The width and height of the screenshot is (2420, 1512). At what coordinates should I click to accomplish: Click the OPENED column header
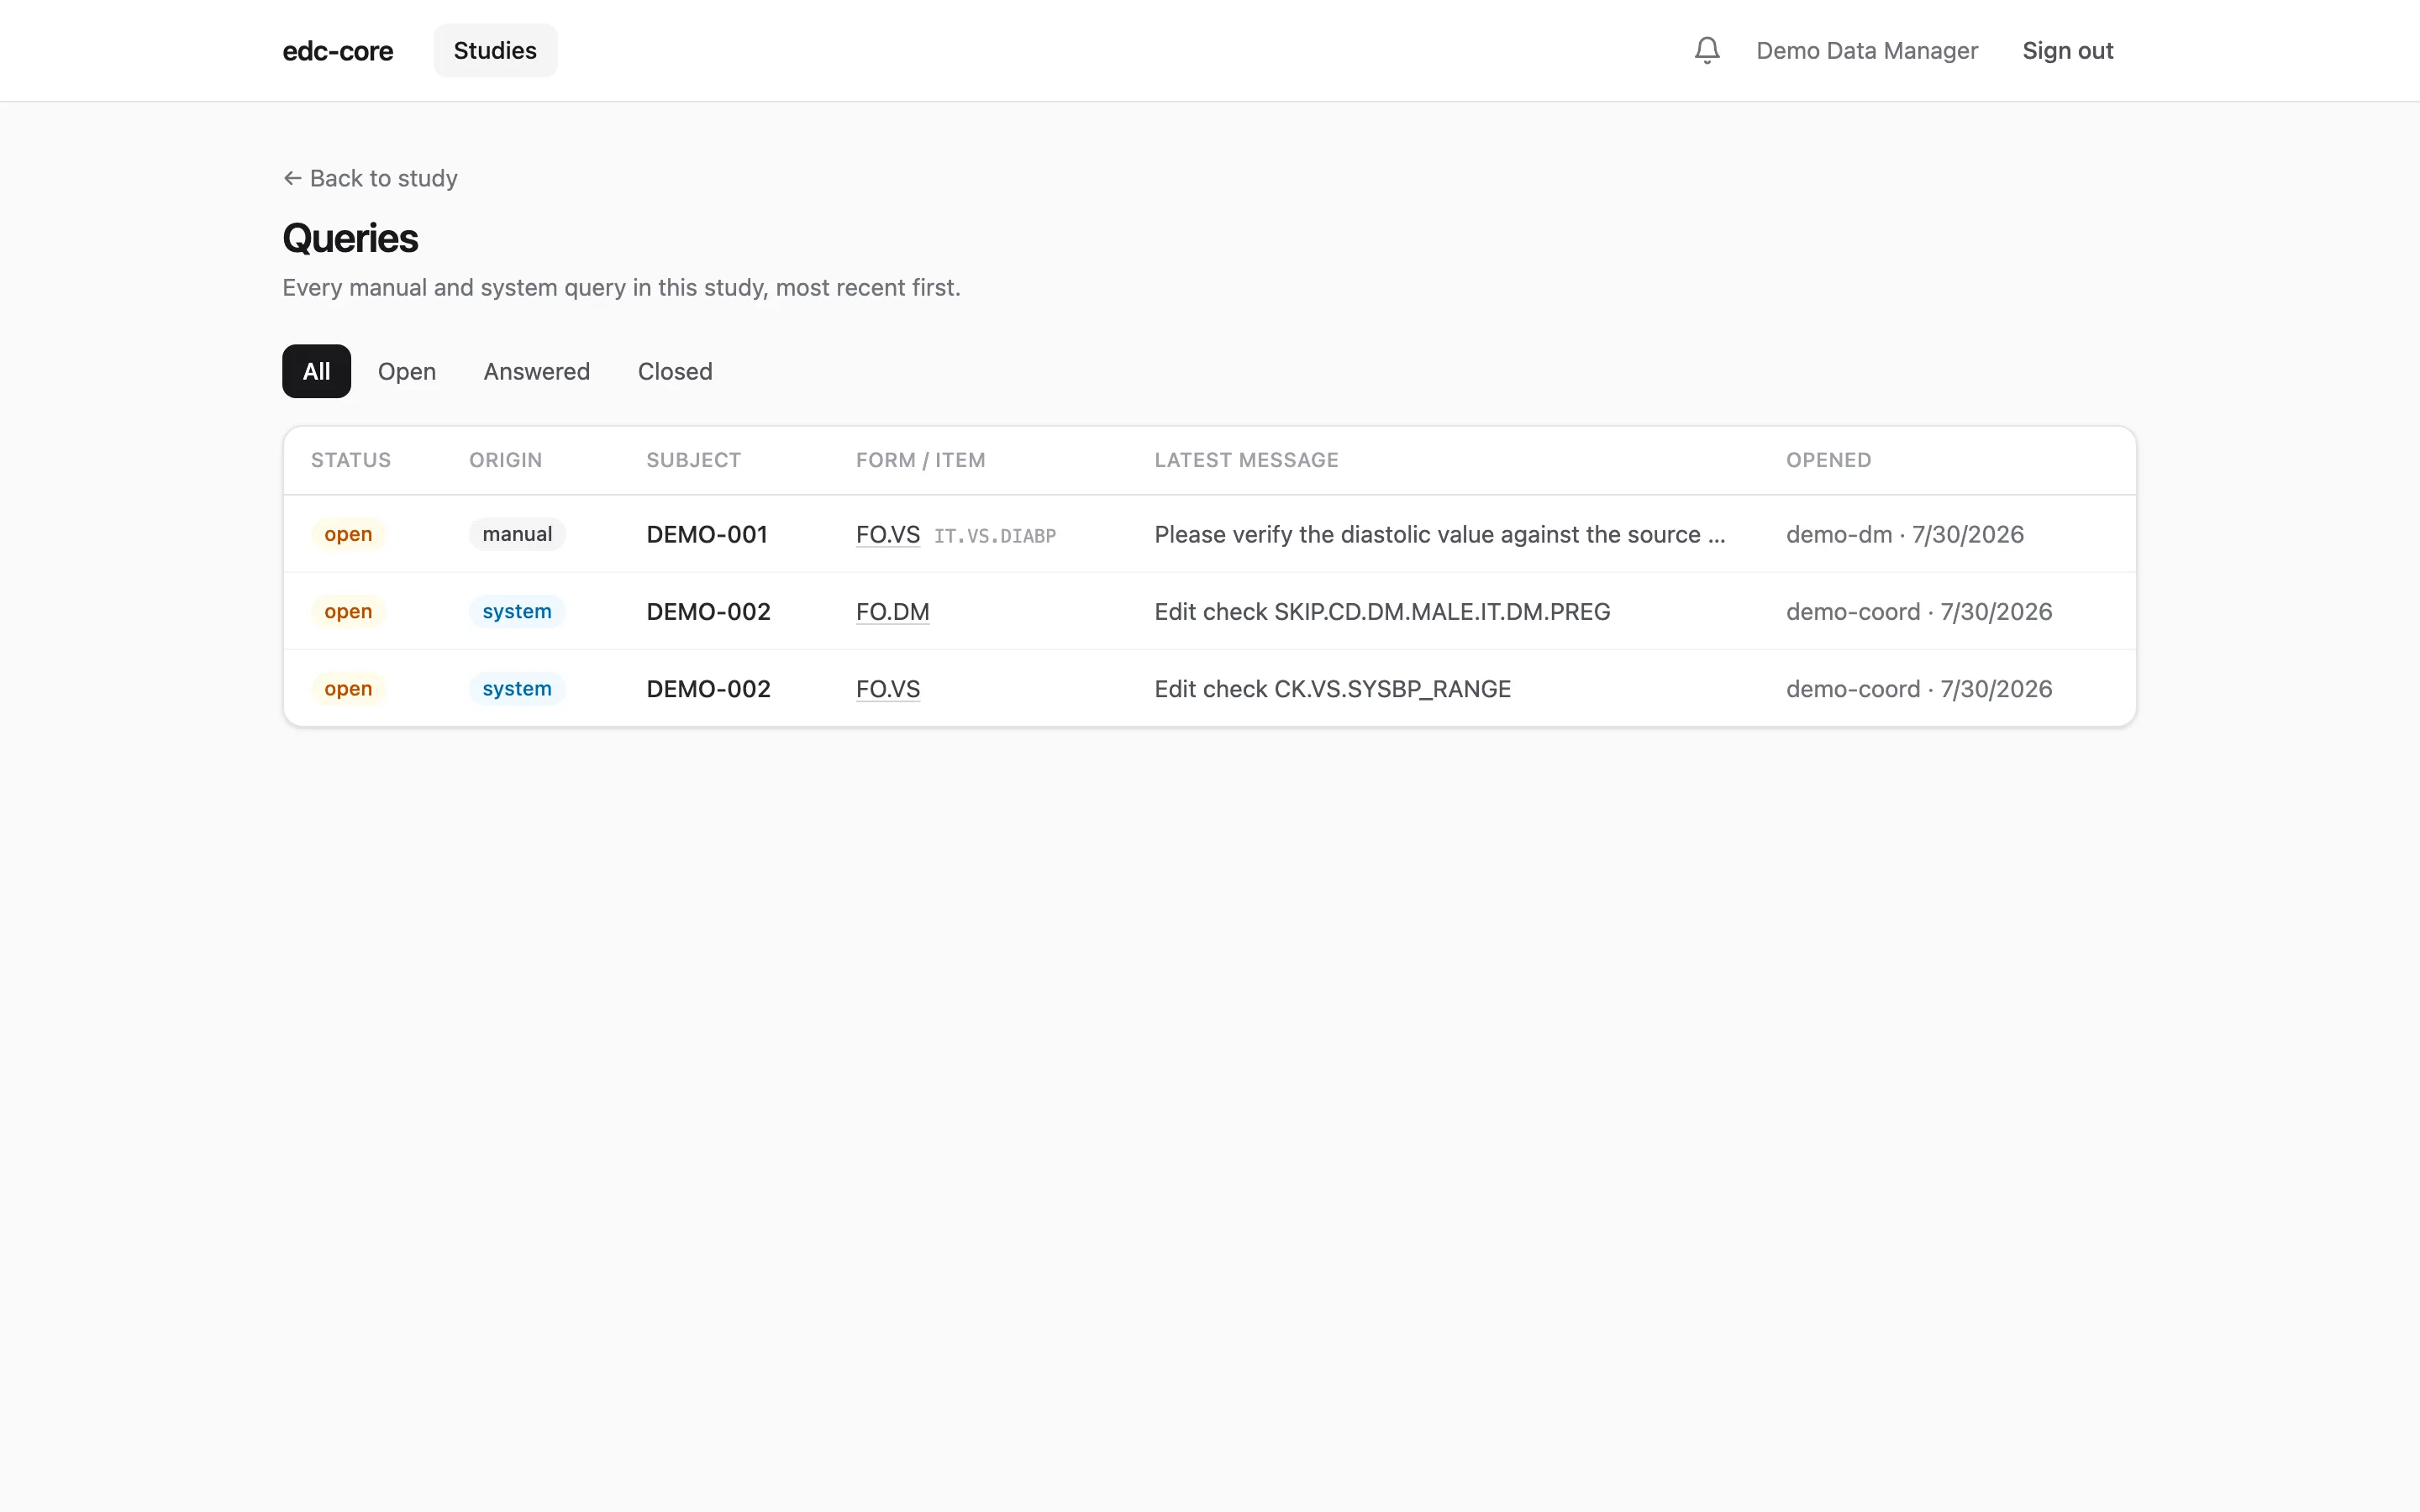tap(1828, 460)
